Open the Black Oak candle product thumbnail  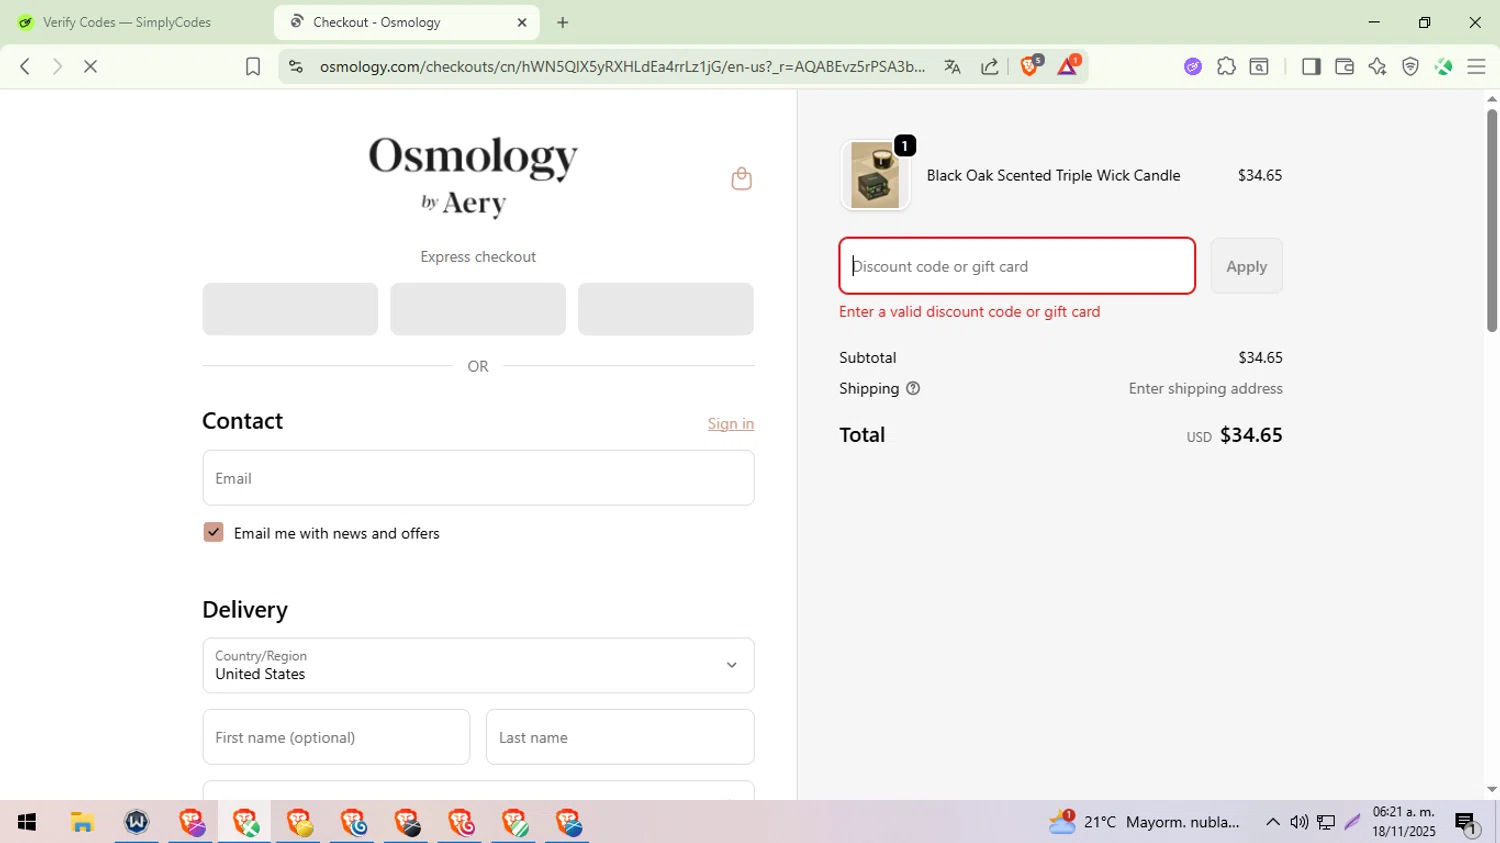[x=875, y=175]
